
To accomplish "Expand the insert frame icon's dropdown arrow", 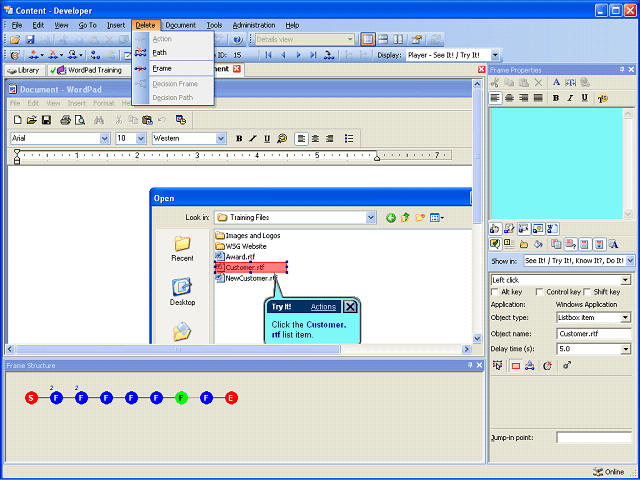I will pos(42,55).
